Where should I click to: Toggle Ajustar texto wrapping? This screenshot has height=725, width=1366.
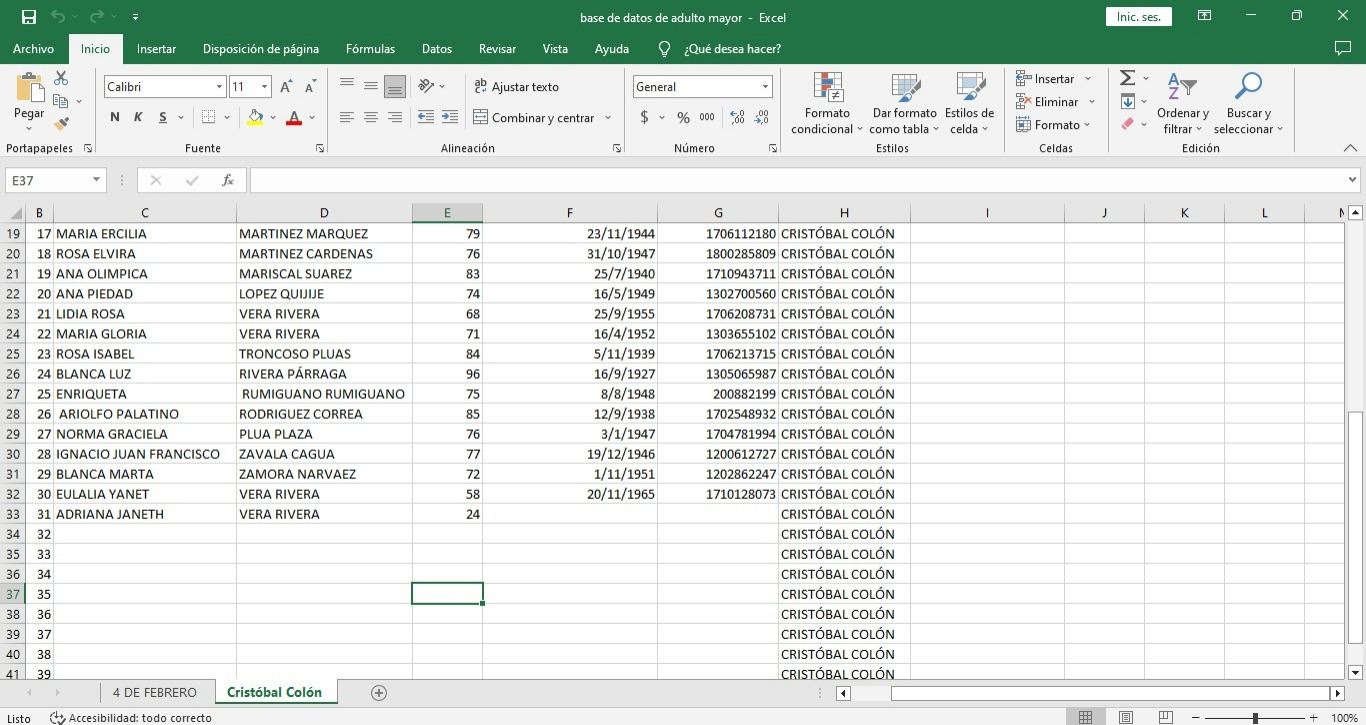point(516,87)
